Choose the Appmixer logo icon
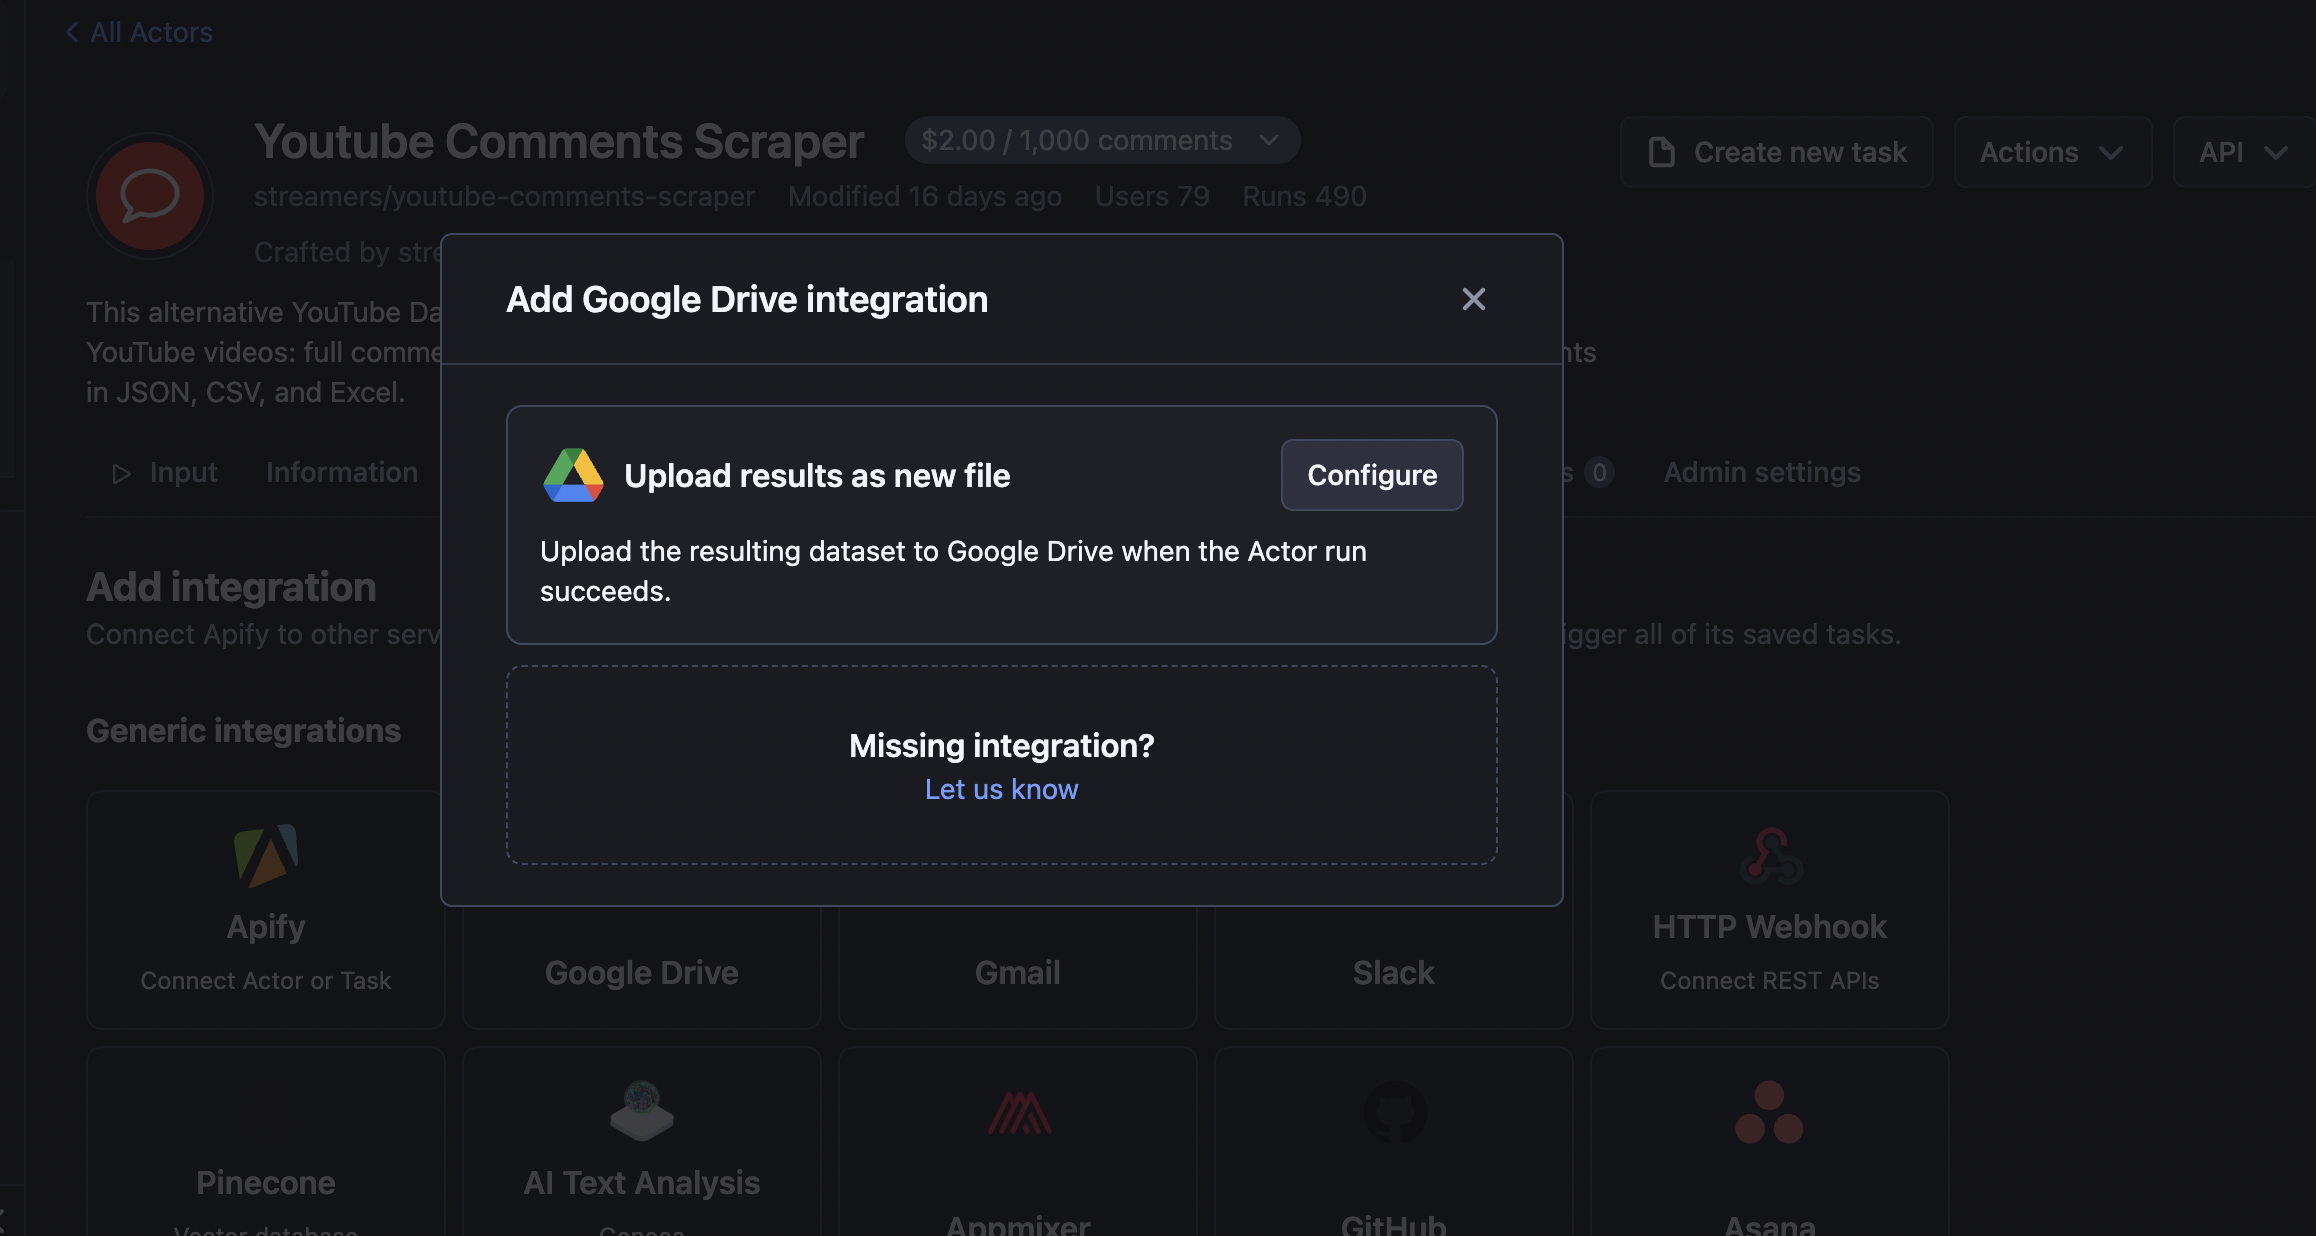Viewport: 2316px width, 1236px height. click(x=1019, y=1113)
